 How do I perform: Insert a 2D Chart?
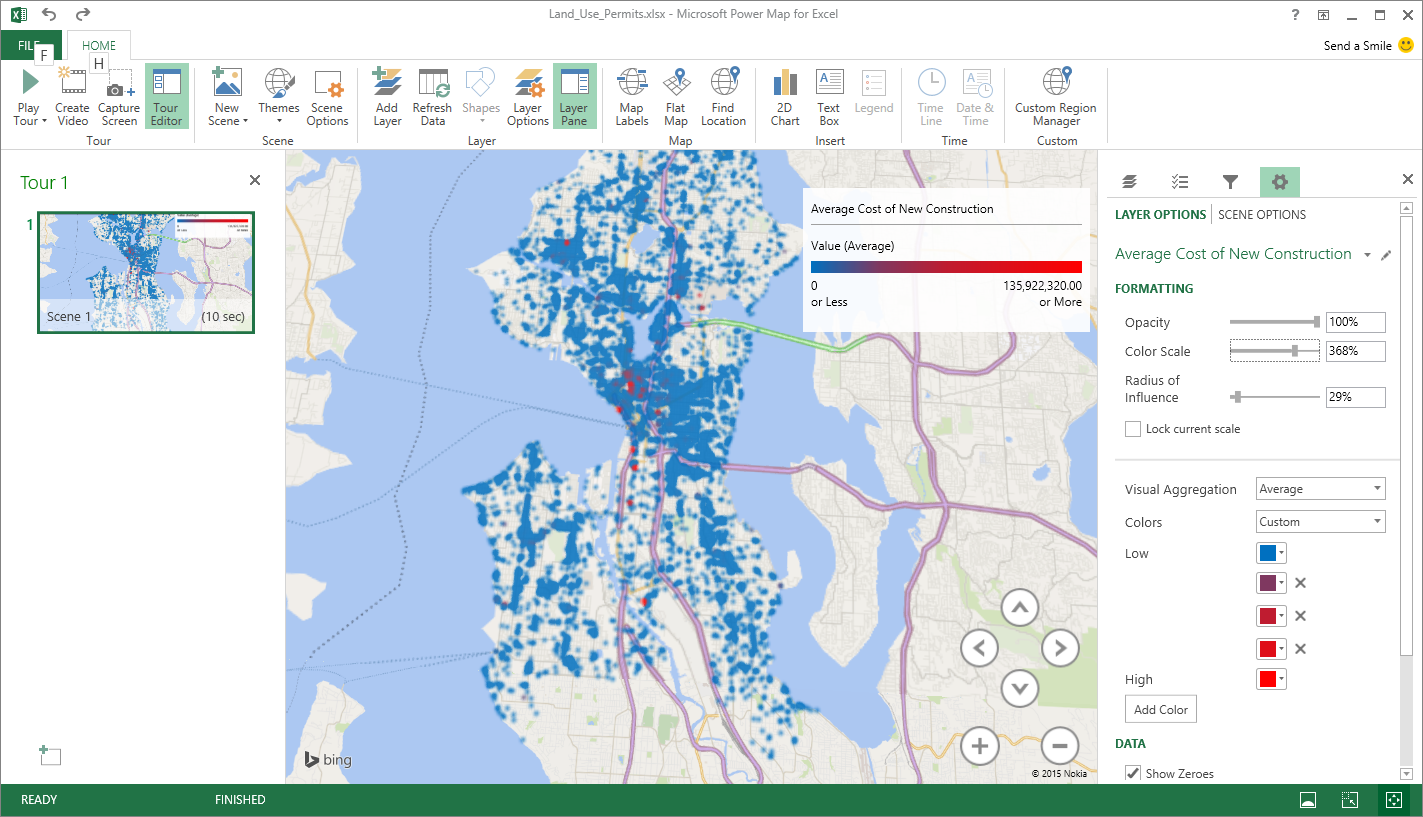pos(785,98)
